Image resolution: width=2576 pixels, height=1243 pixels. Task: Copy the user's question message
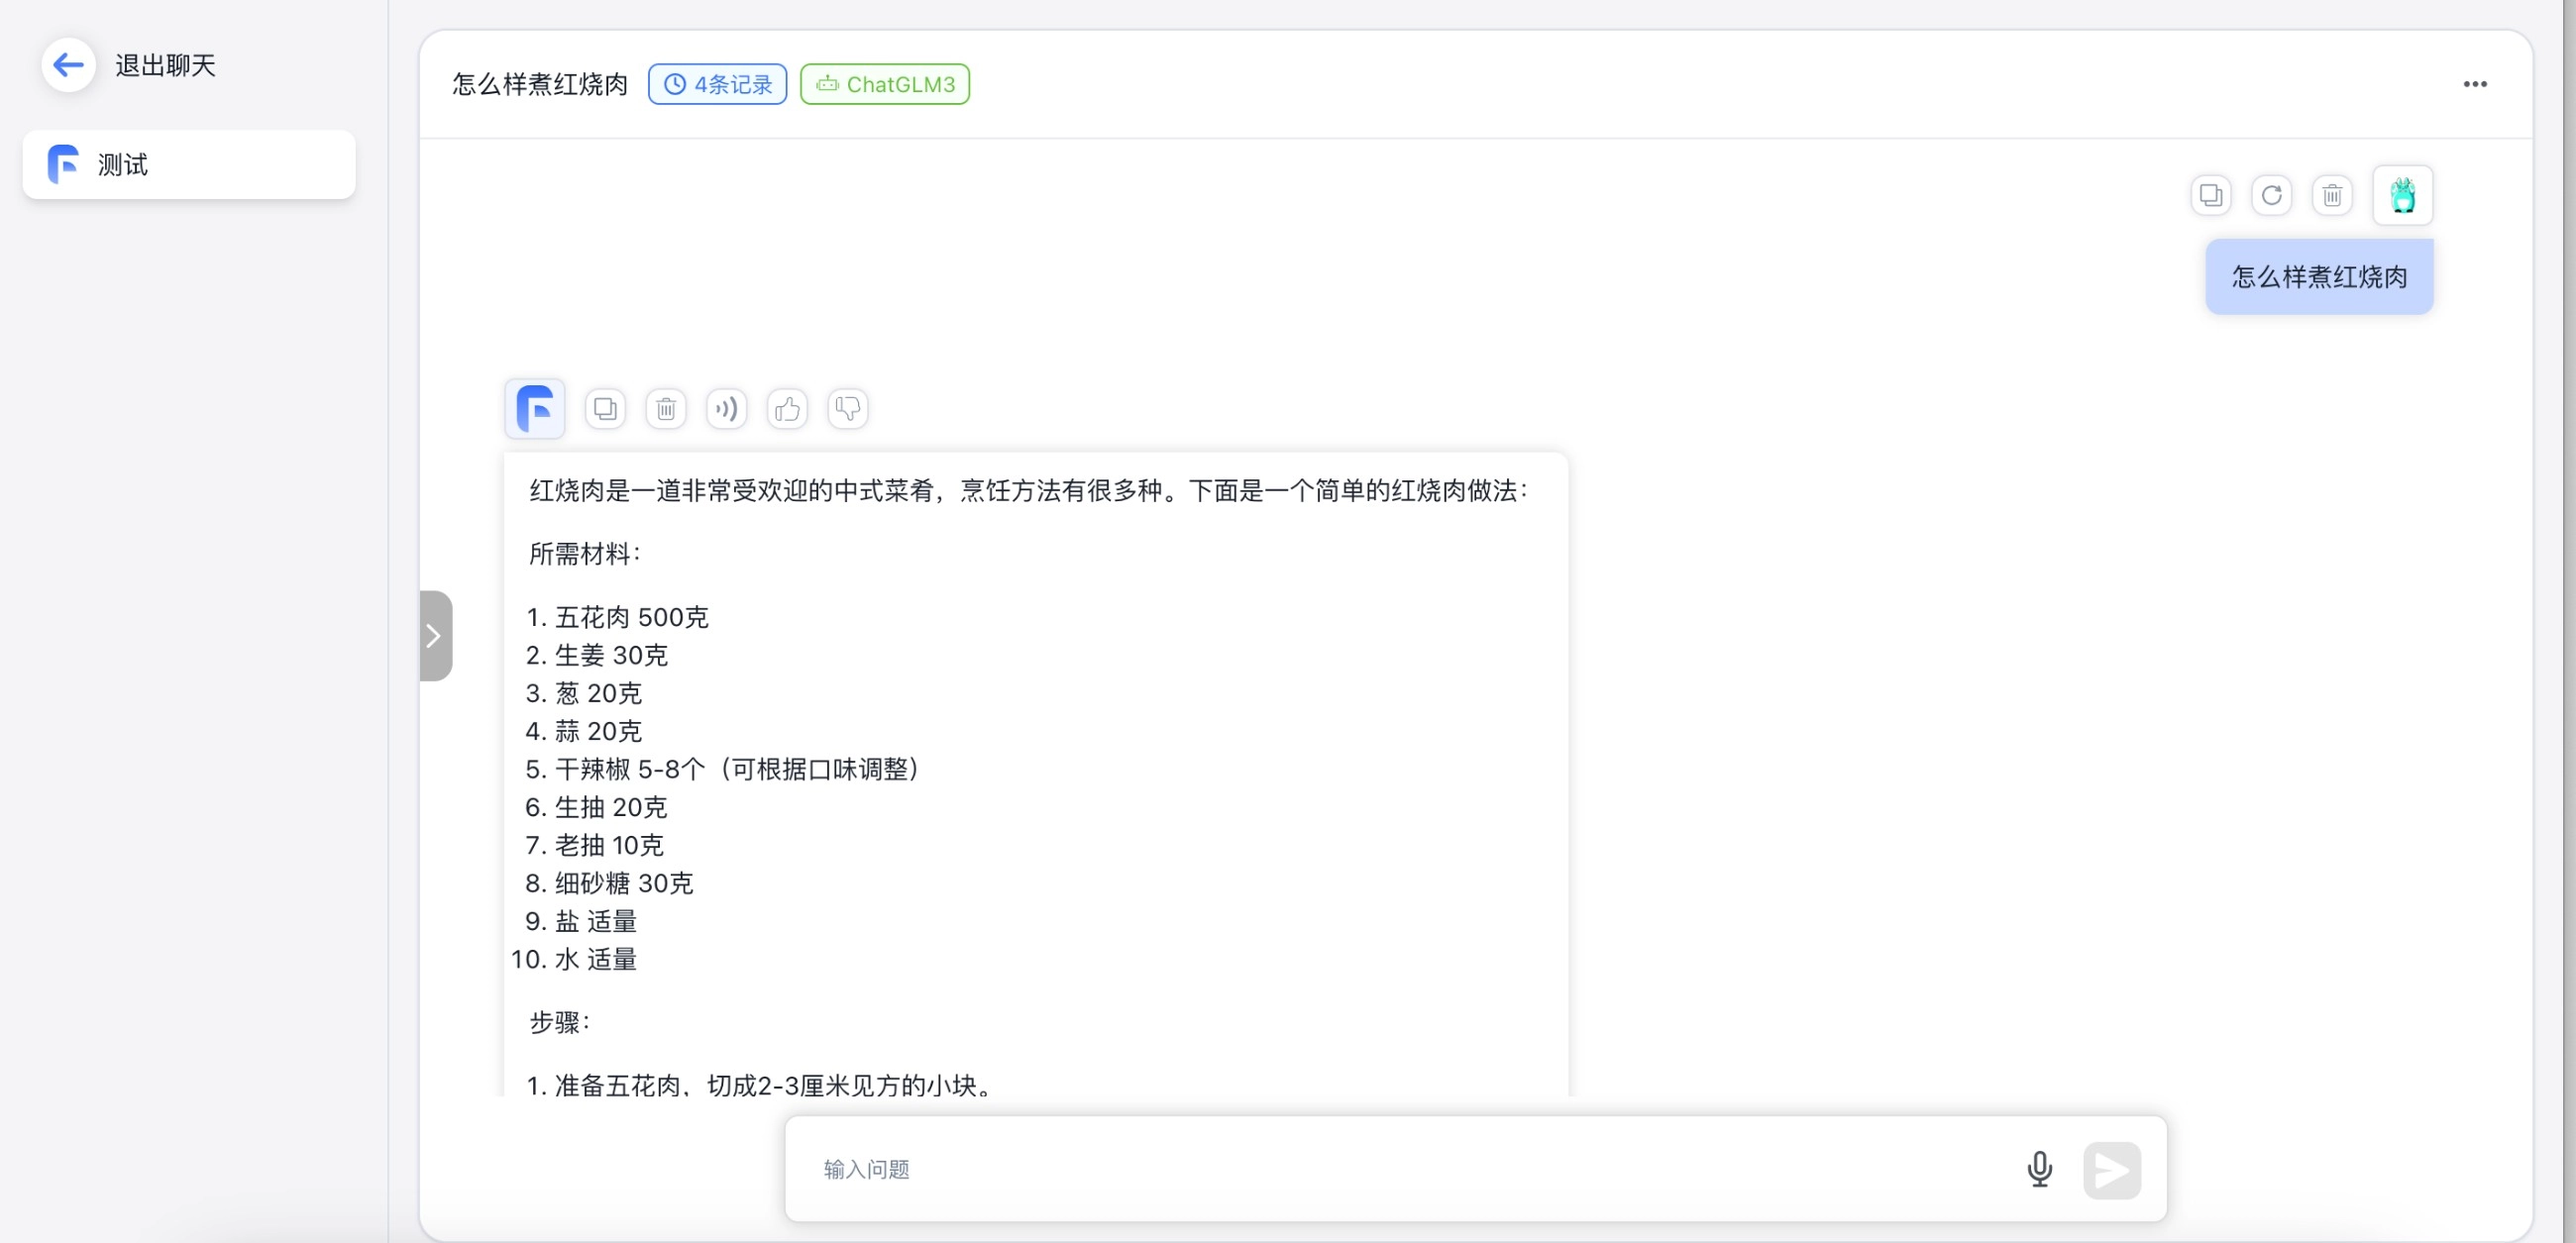[2210, 195]
